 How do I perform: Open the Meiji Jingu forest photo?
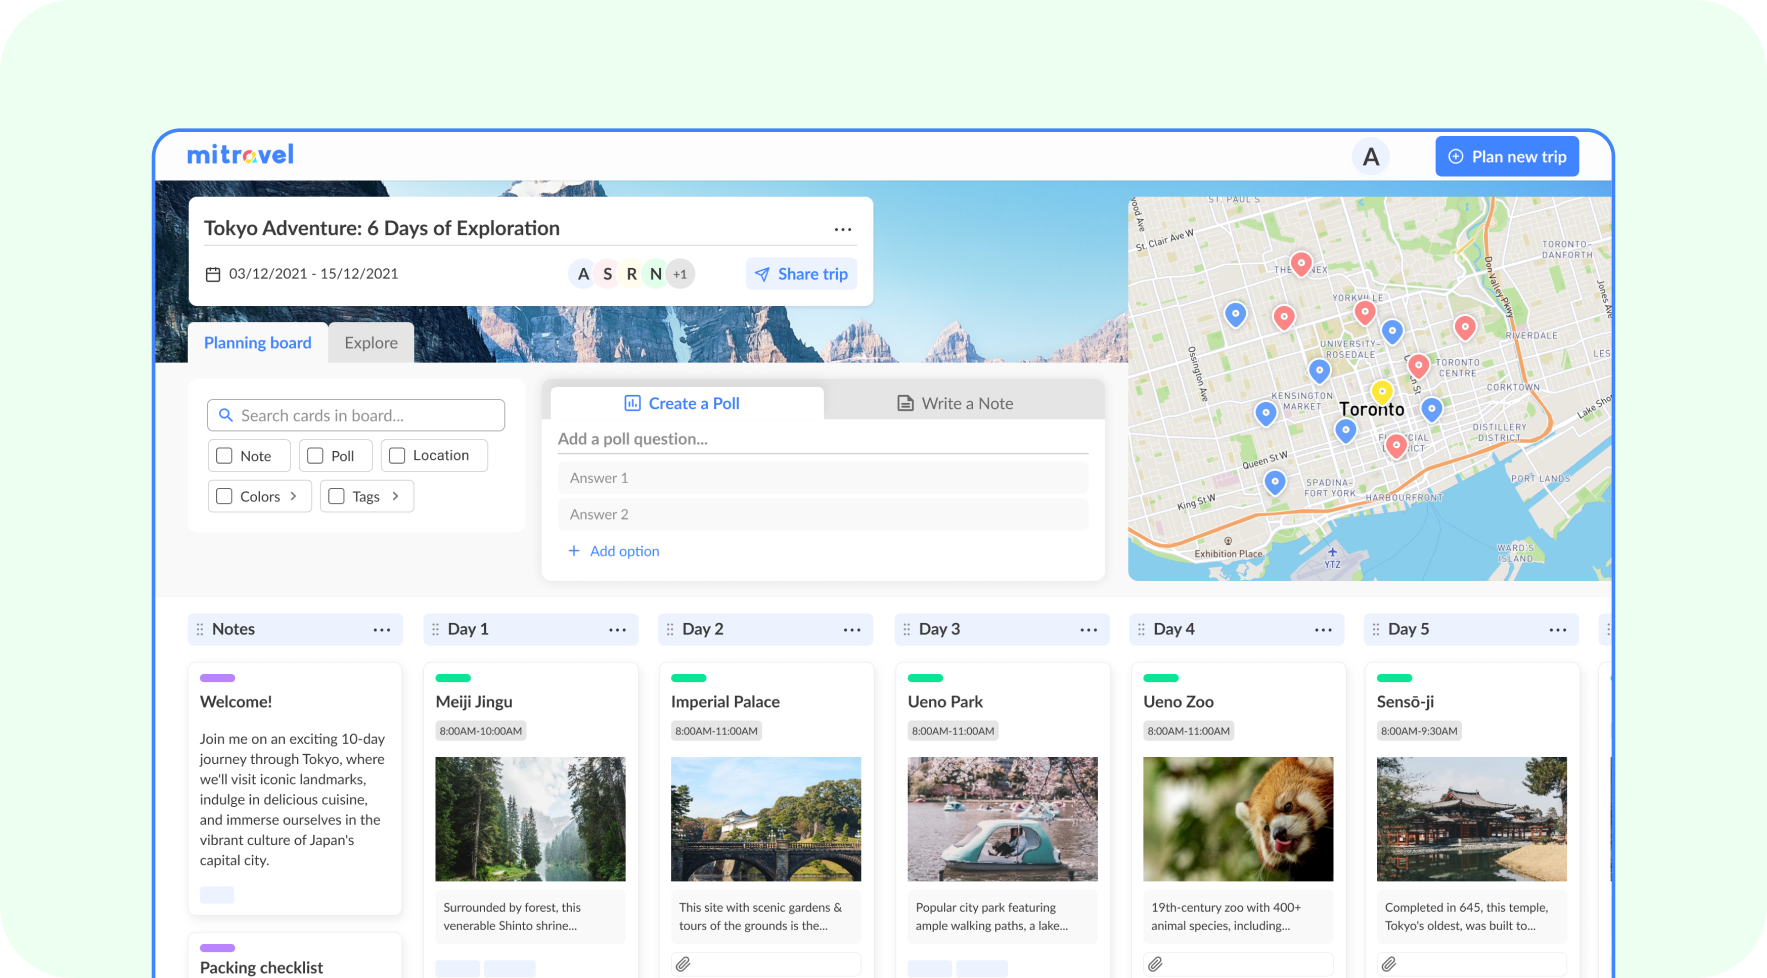[531, 819]
